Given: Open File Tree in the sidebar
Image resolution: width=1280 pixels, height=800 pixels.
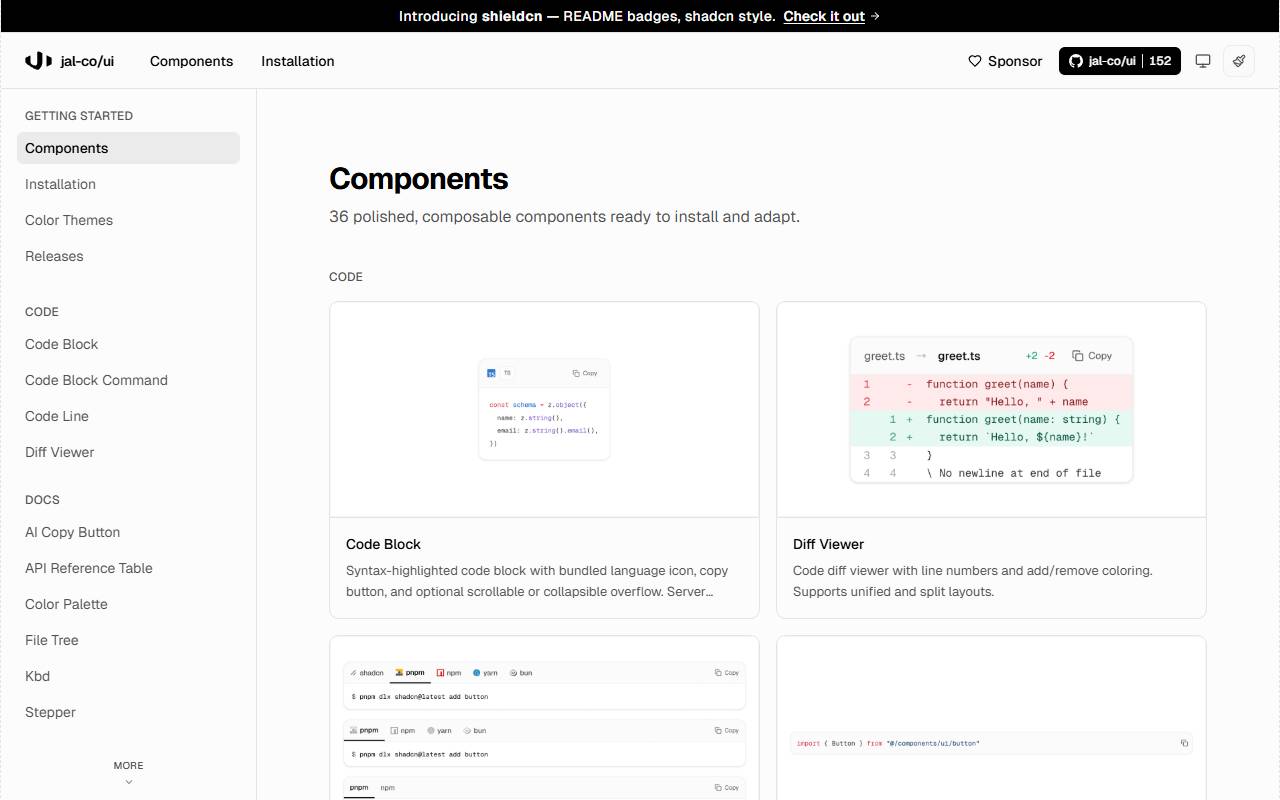Looking at the screenshot, I should point(128,640).
